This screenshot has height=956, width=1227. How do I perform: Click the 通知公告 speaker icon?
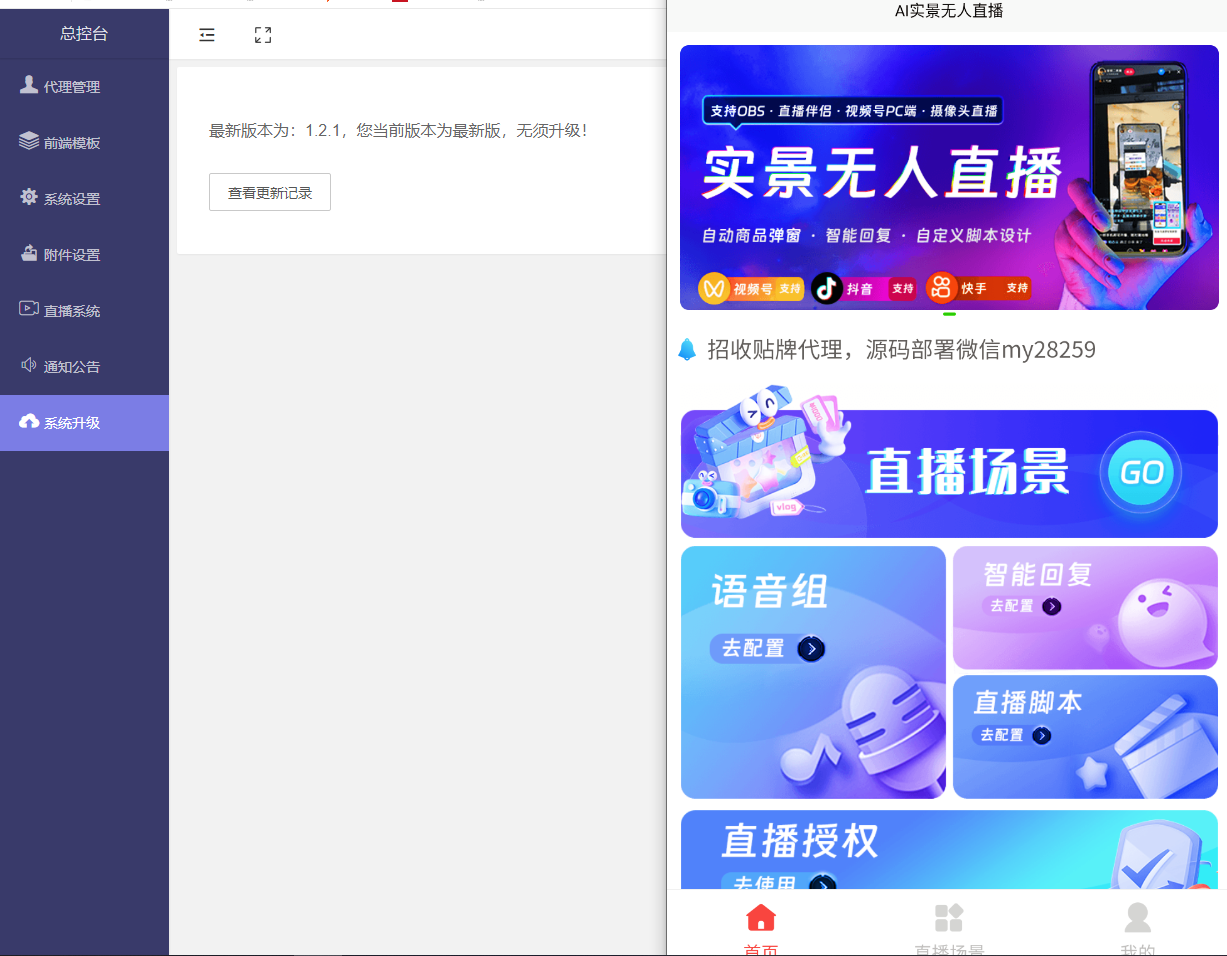29,365
